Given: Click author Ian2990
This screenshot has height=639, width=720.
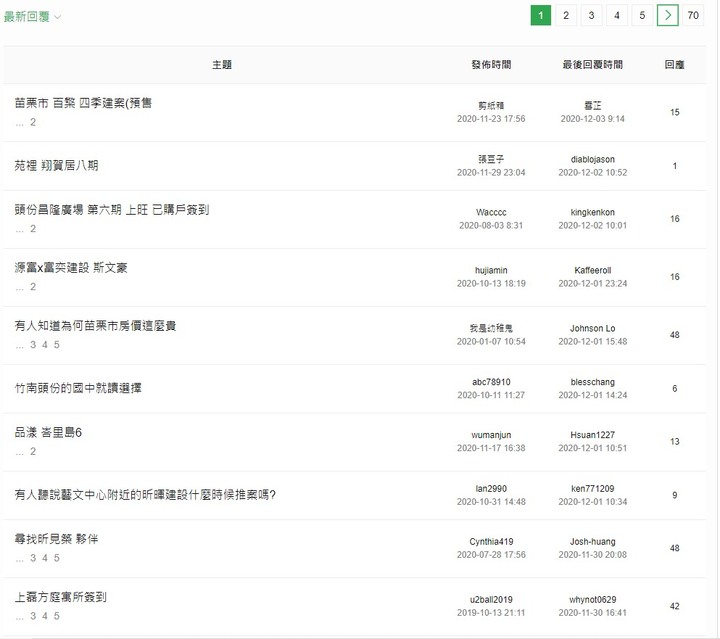Looking at the screenshot, I should pyautogui.click(x=491, y=488).
